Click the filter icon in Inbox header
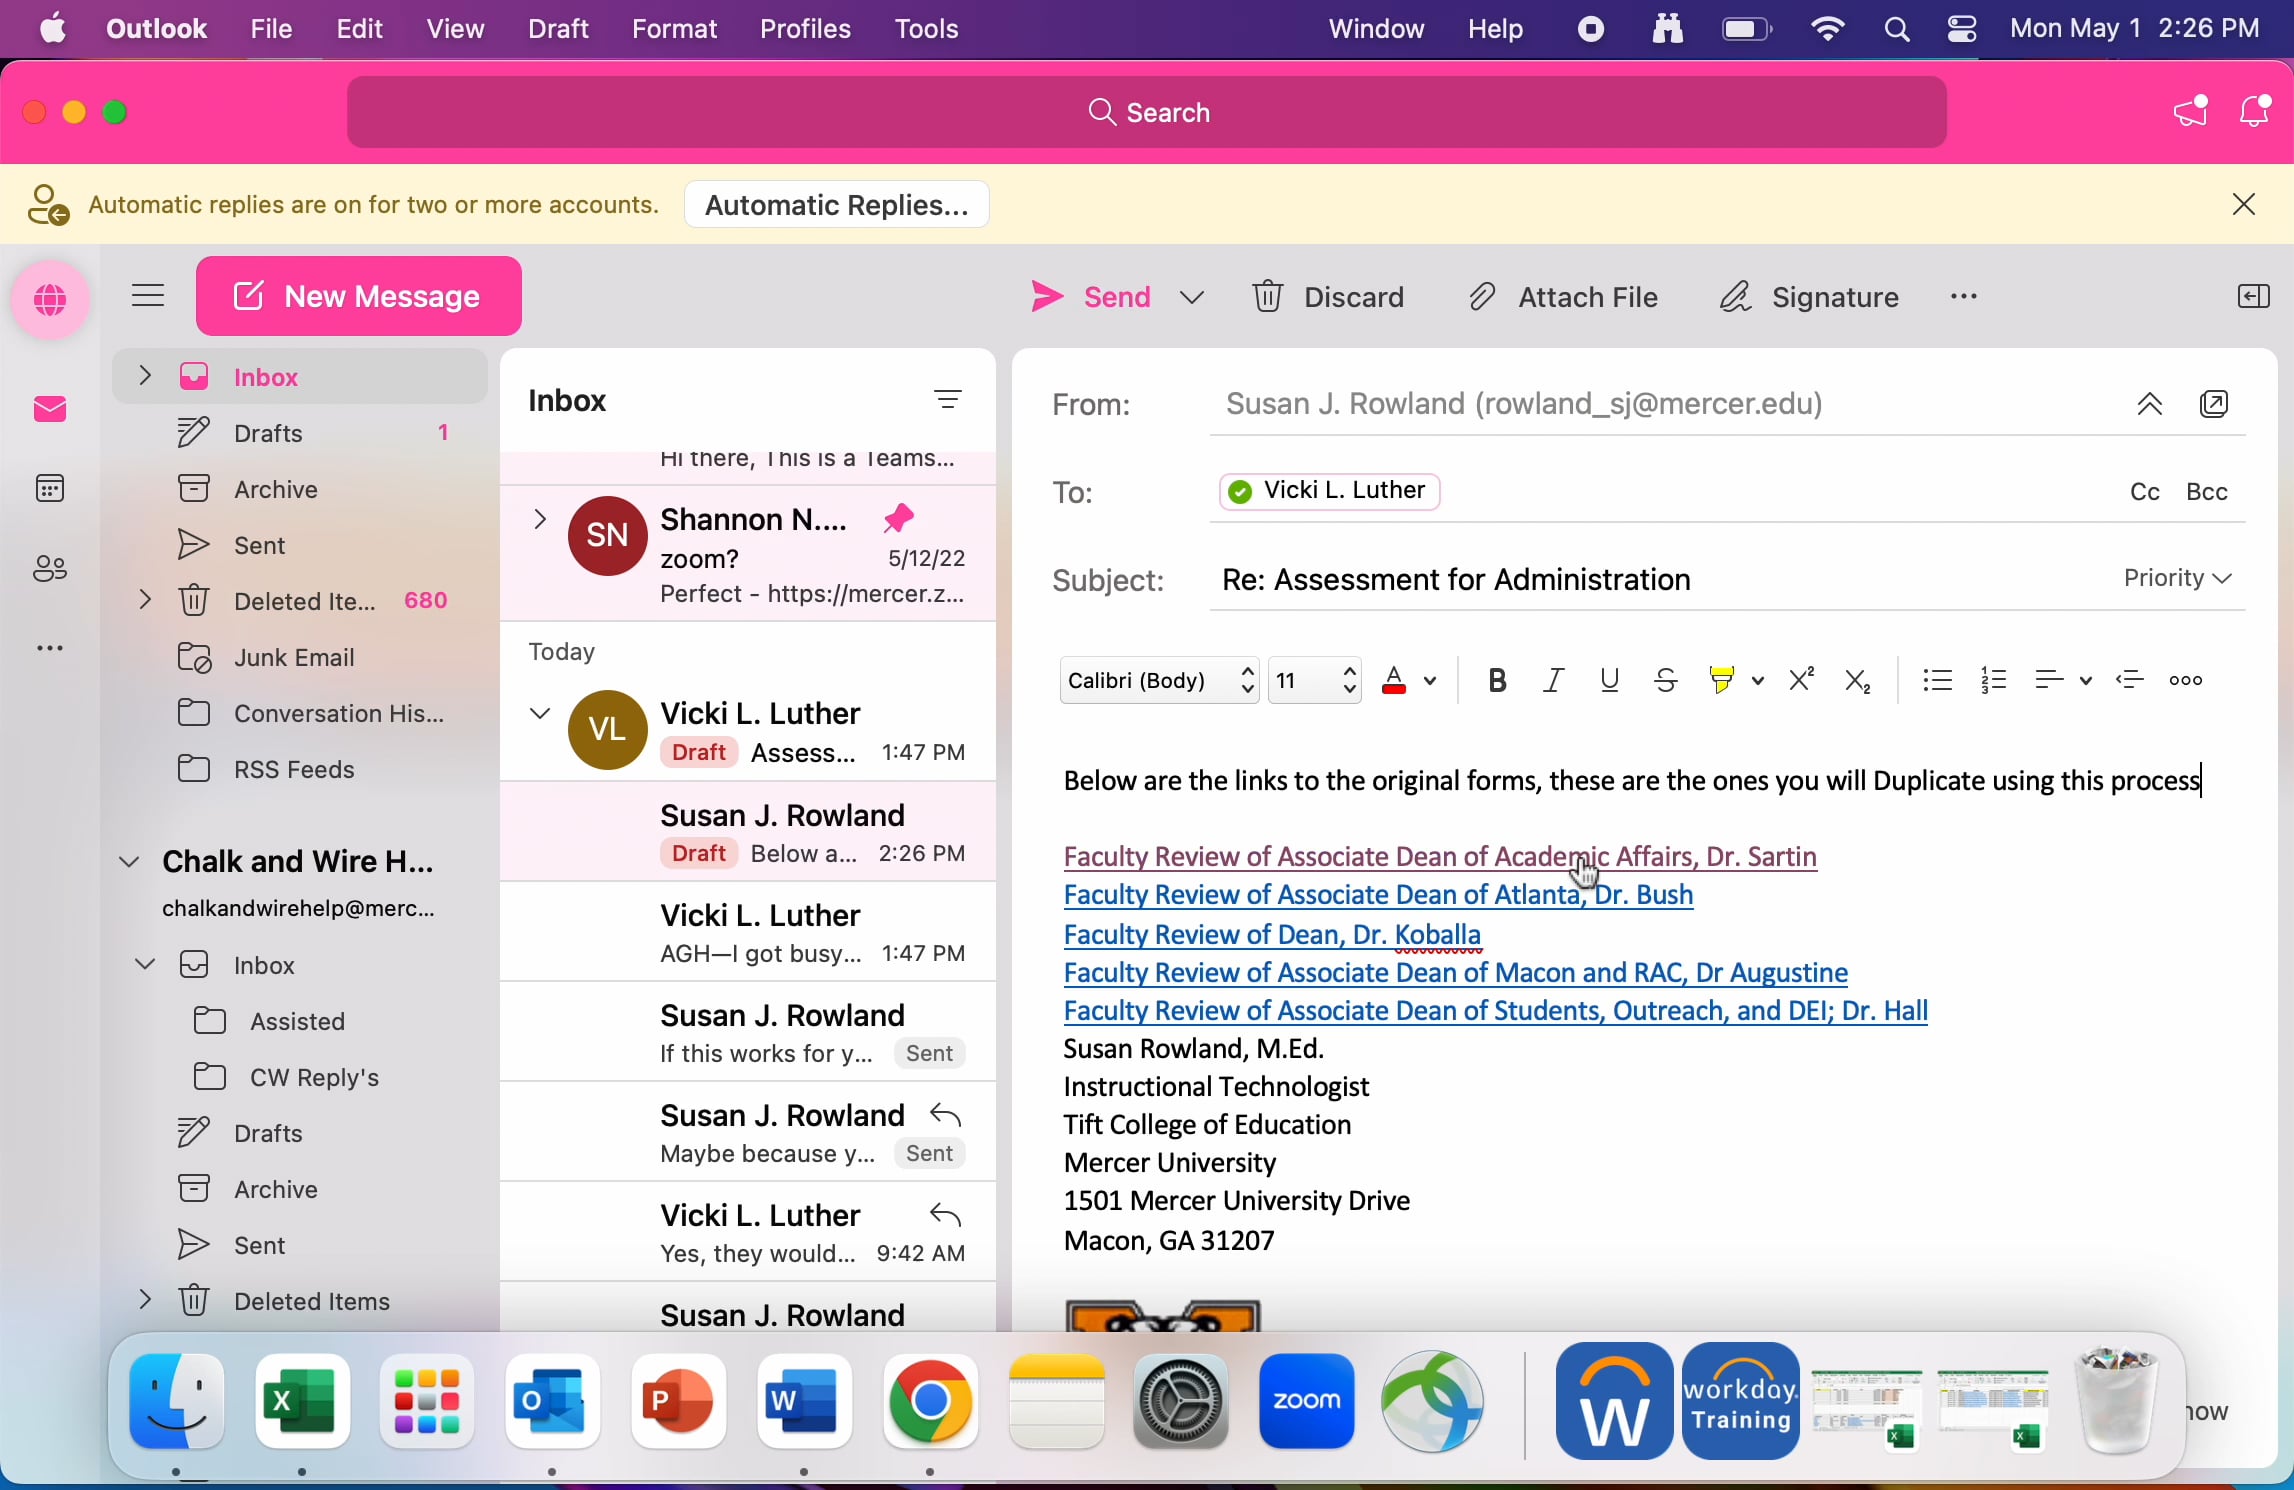This screenshot has width=2294, height=1490. (947, 401)
